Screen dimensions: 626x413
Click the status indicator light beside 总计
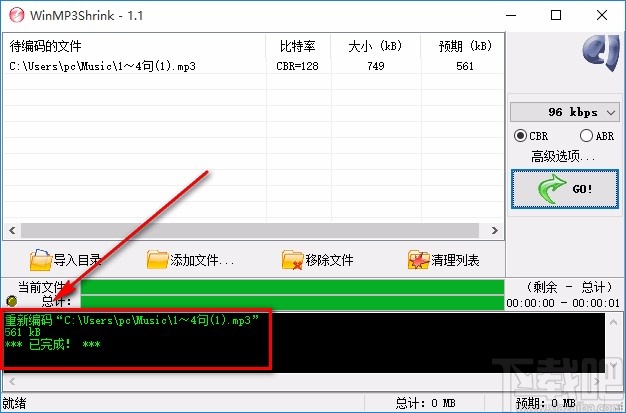pos(12,301)
